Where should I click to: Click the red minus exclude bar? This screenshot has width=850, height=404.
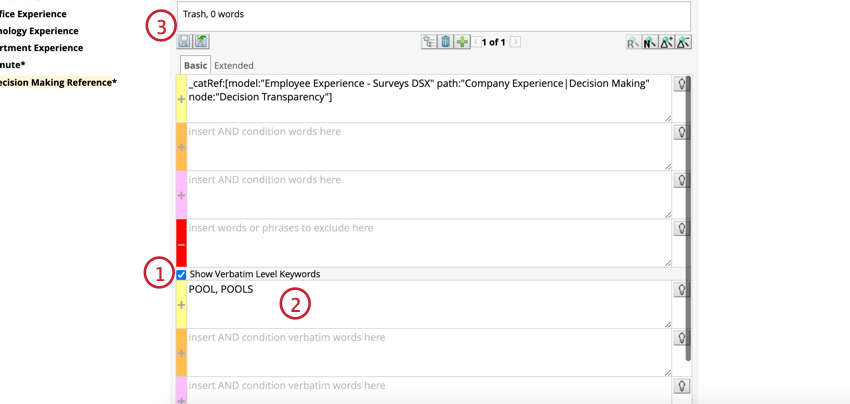pos(181,243)
